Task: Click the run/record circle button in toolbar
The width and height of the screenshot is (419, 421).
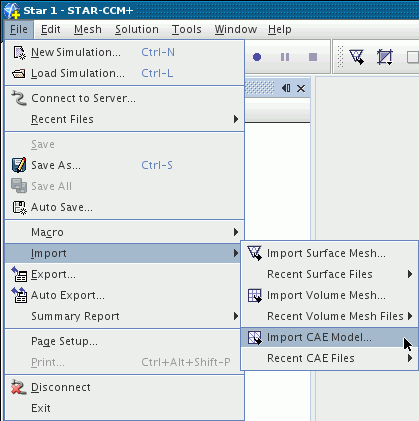Action: pos(257,57)
